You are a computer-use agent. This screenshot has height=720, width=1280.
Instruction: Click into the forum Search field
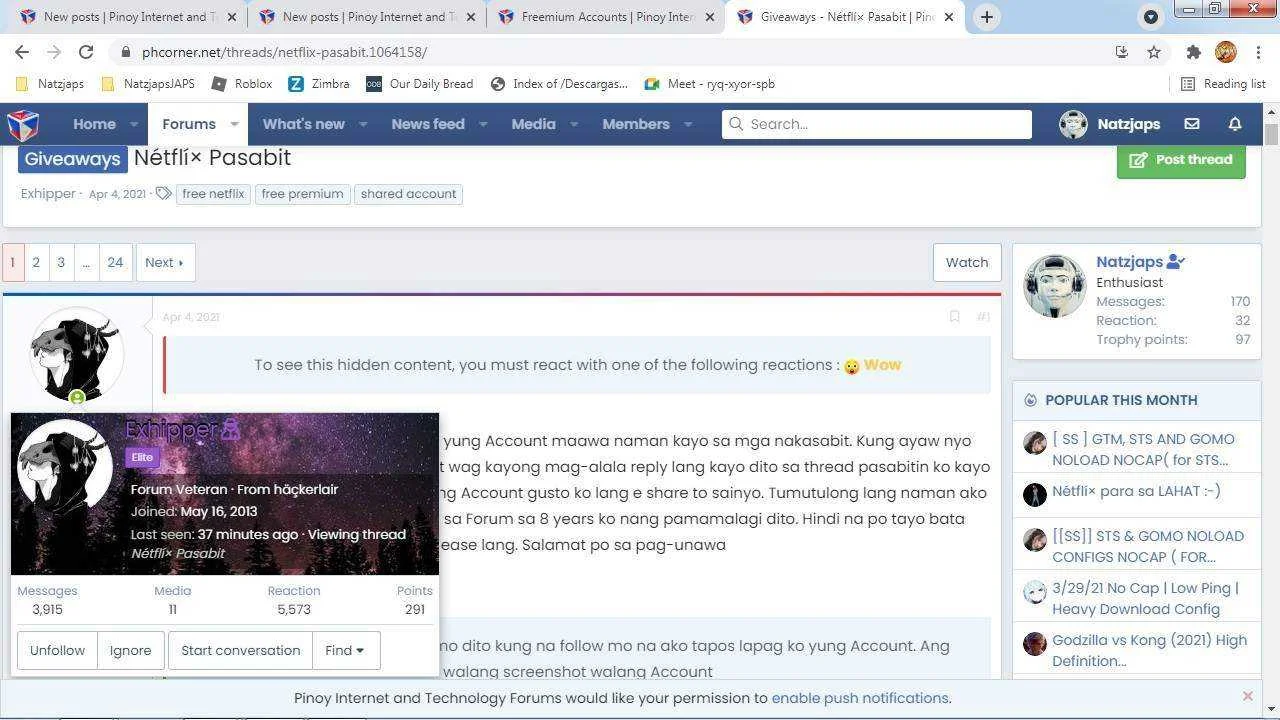[x=877, y=124]
